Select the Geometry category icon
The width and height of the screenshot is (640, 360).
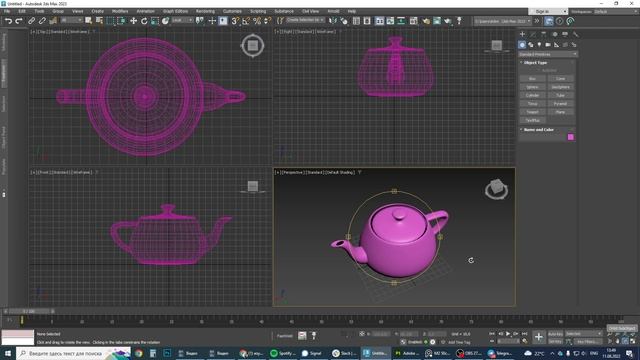pos(522,45)
